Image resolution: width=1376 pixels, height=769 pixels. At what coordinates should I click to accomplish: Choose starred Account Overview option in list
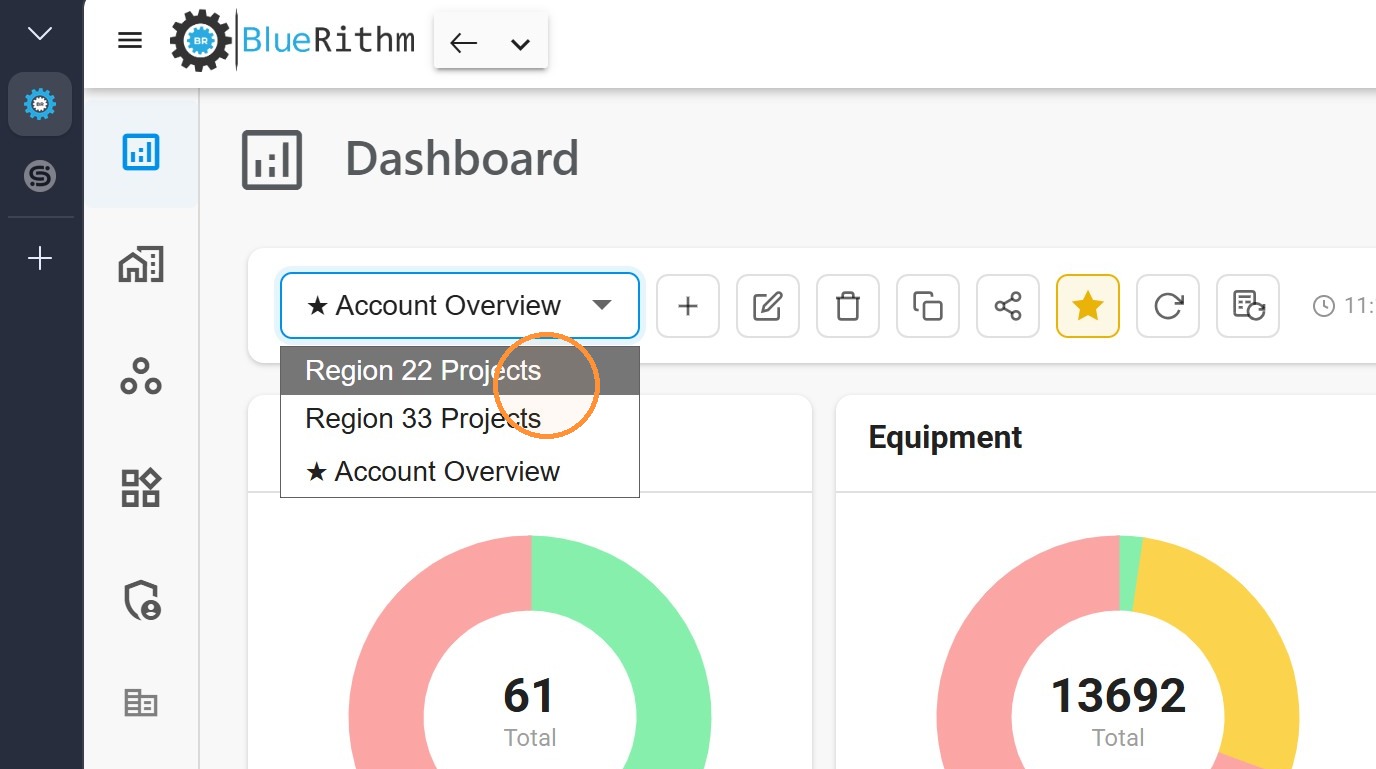[x=460, y=471]
